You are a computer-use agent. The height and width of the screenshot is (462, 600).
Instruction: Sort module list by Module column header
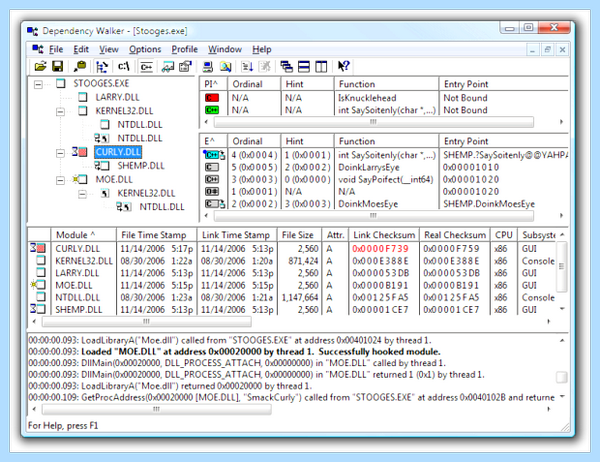(x=83, y=235)
